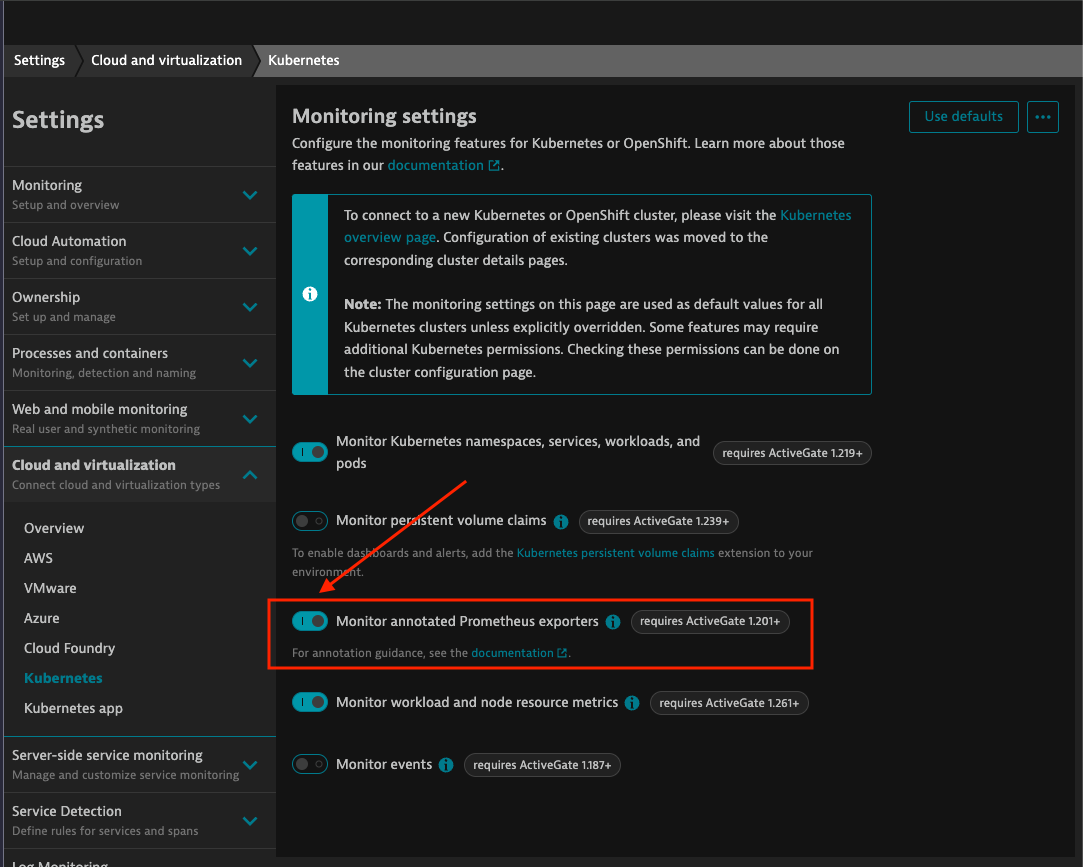Select Kubernetes app in the sidebar
Screen dimensions: 1083x867
tap(73, 708)
